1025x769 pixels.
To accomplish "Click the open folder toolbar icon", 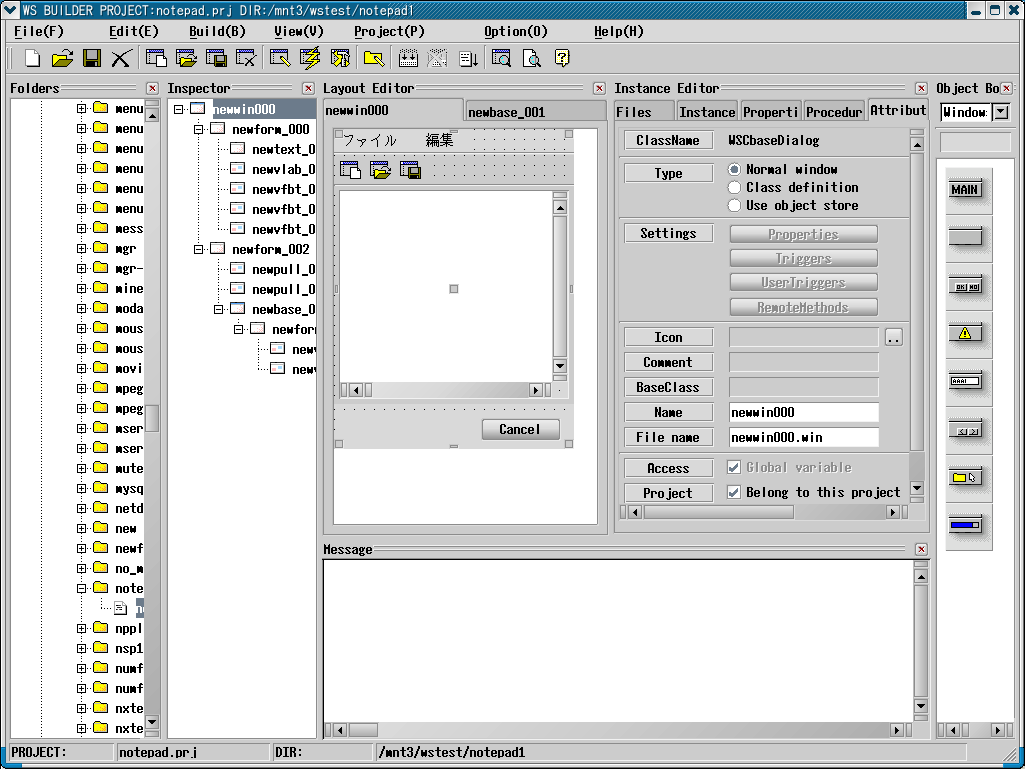I will click(62, 58).
